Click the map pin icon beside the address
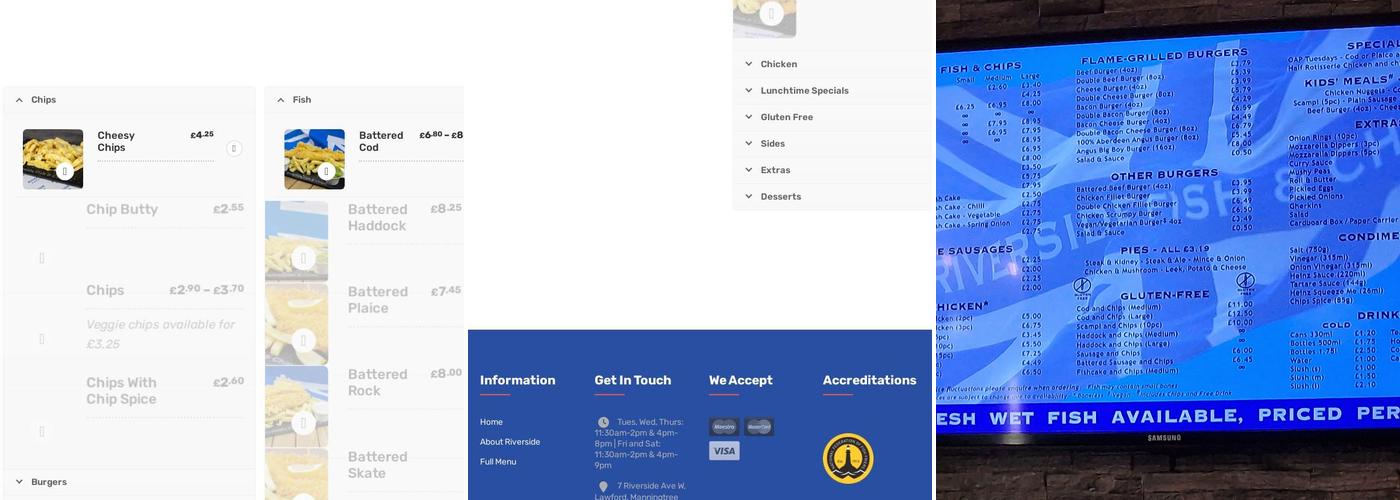 (x=603, y=487)
